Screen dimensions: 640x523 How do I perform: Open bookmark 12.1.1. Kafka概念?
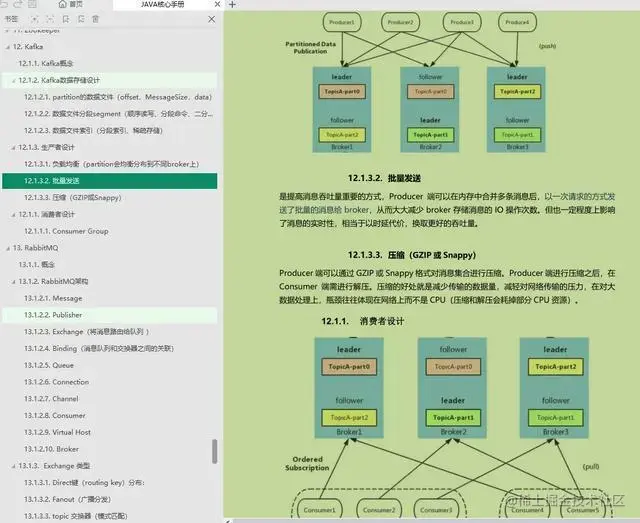pos(46,63)
